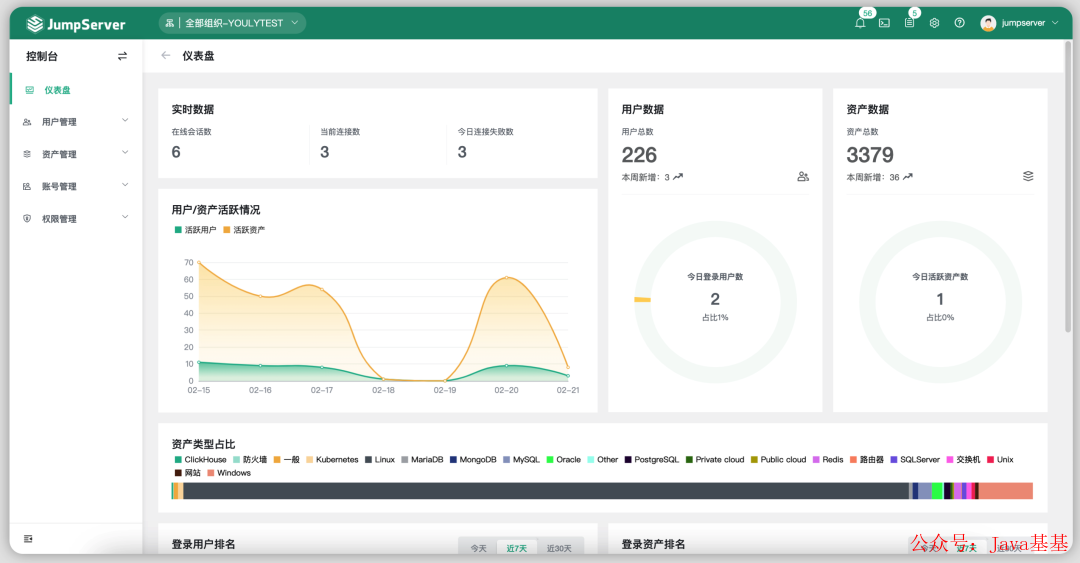
Task: Open the tickets list icon in header
Action: tap(909, 23)
